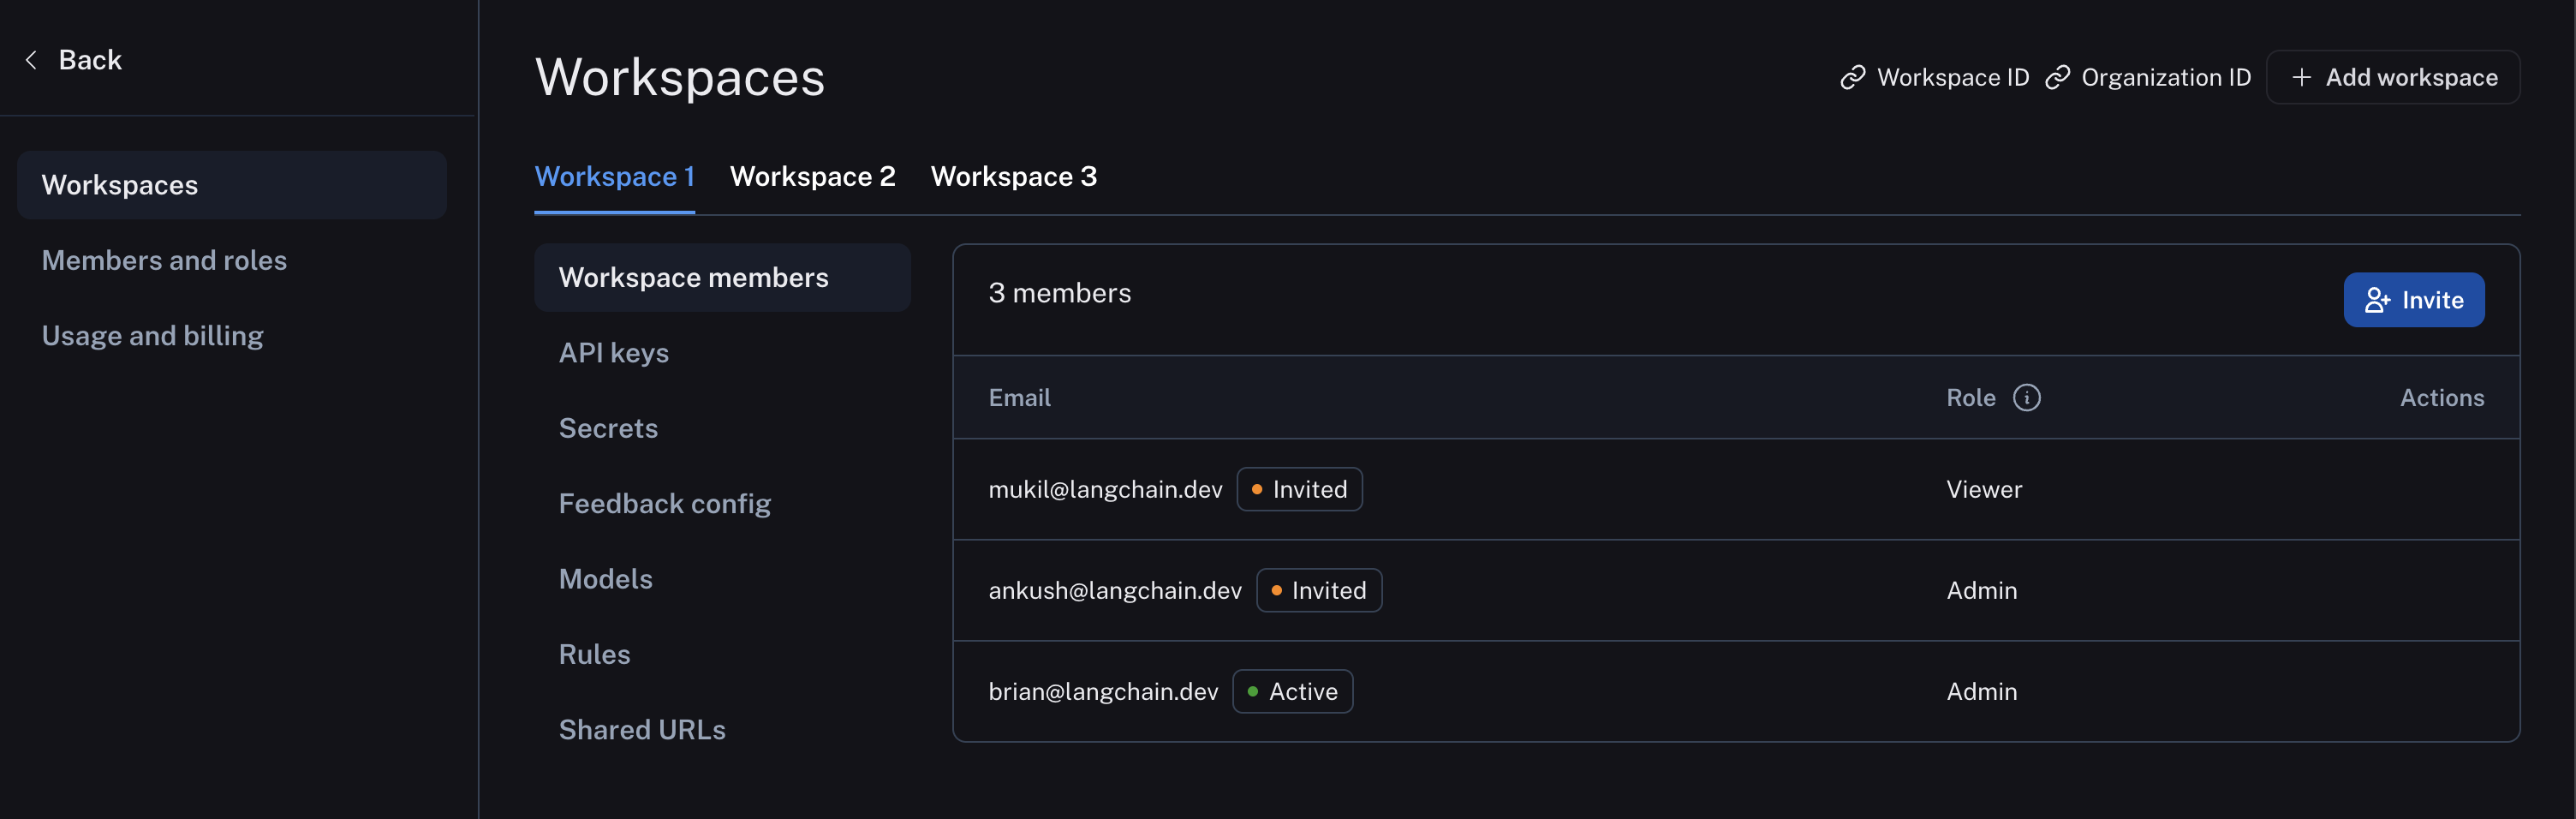This screenshot has width=2576, height=819.
Task: Click the Invited status dot for mukil@langchain.dev
Action: [x=1257, y=489]
